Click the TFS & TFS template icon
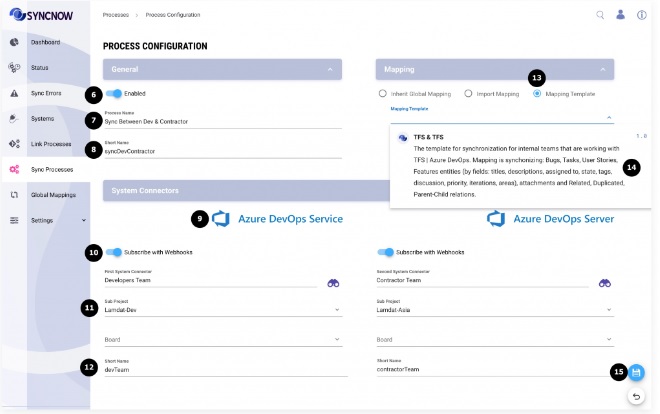Viewport: 660px width, 414px height. (x=403, y=138)
